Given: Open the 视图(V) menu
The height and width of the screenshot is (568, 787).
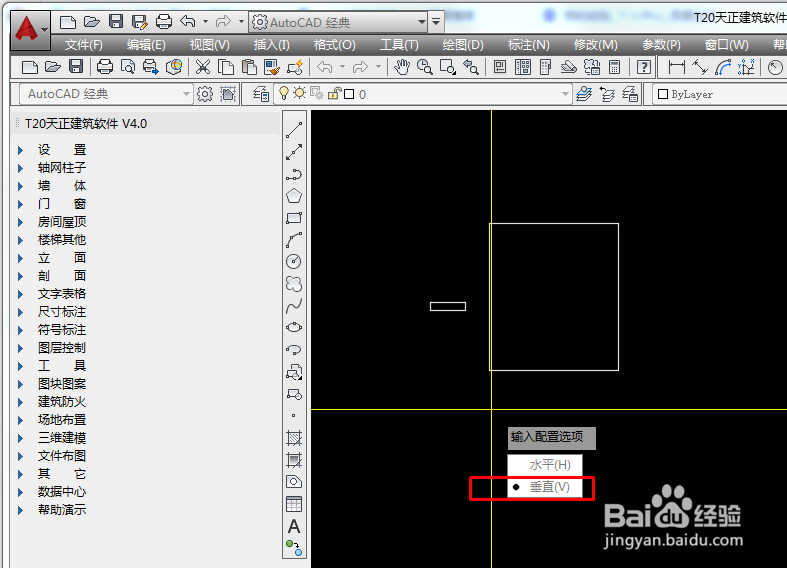Looking at the screenshot, I should [209, 45].
